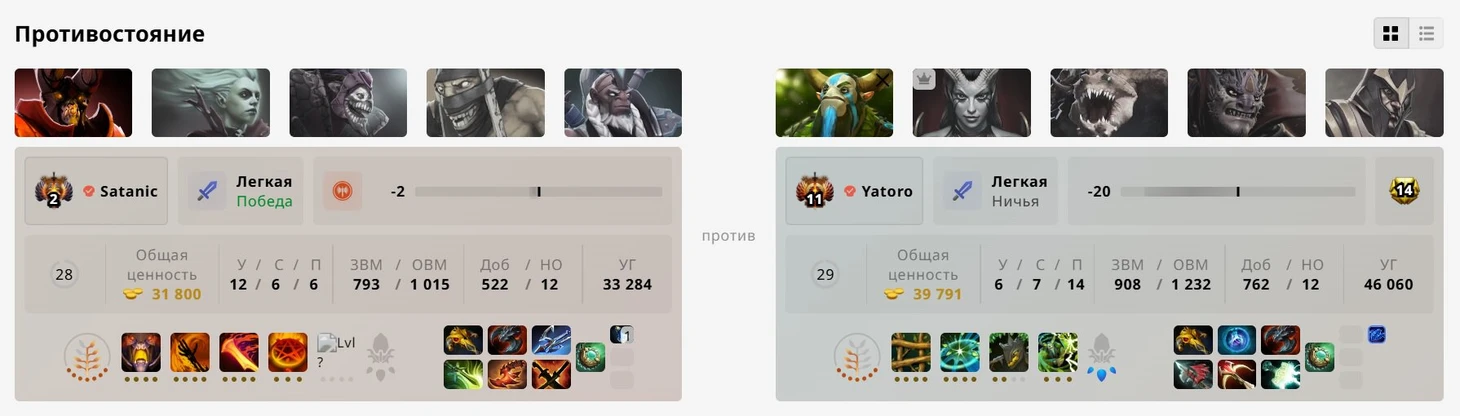The image size is (1460, 416).
Task: Open Yatoro's talent tree icon
Action: (x=858, y=357)
